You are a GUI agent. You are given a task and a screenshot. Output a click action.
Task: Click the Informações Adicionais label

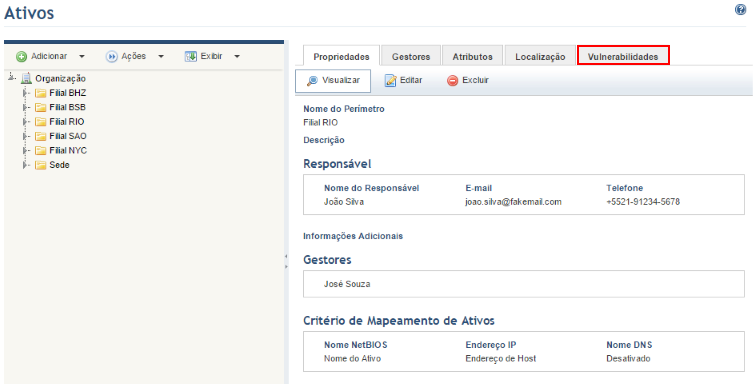[x=353, y=236]
